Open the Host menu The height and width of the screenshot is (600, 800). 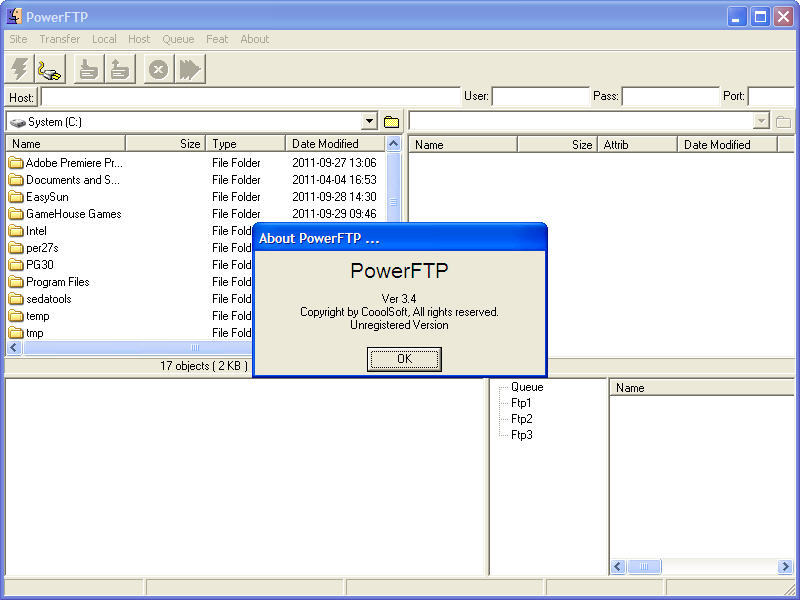(x=139, y=39)
